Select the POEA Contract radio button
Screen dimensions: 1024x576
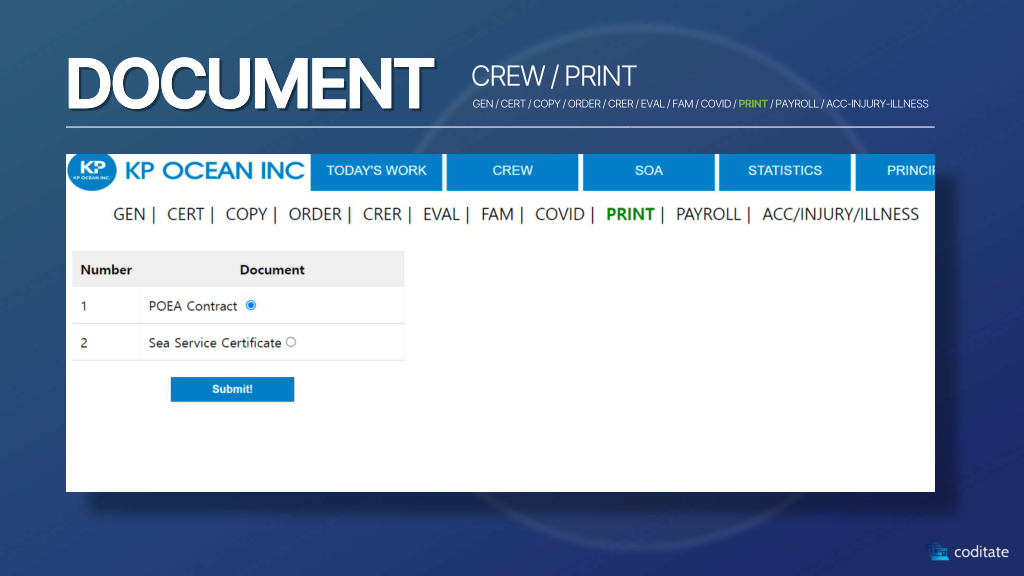click(x=250, y=305)
